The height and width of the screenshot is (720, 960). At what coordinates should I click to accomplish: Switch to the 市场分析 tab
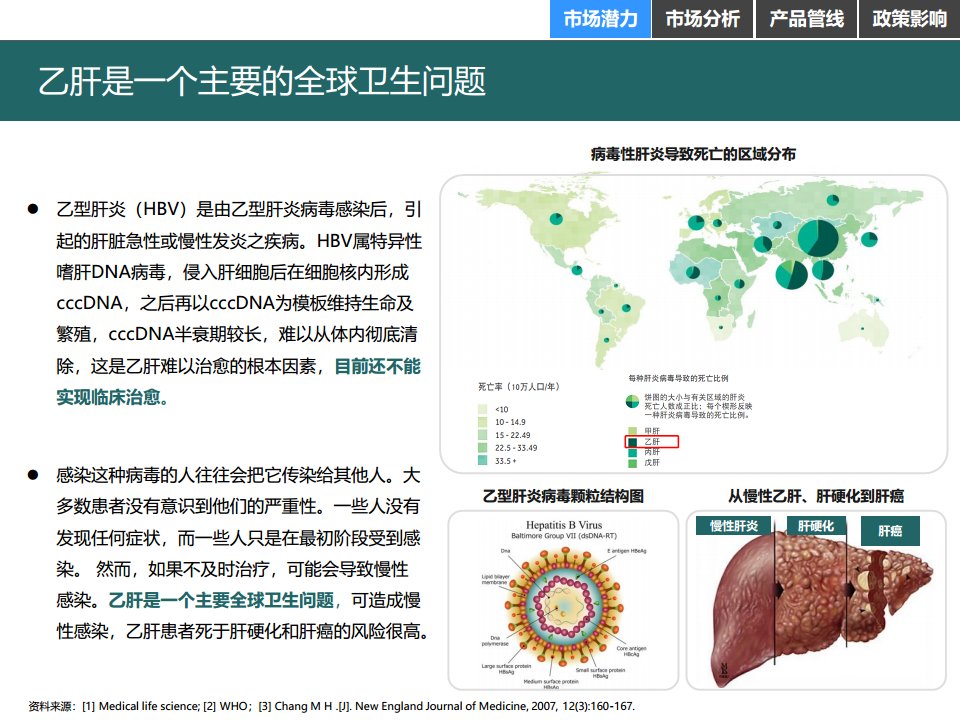(702, 19)
